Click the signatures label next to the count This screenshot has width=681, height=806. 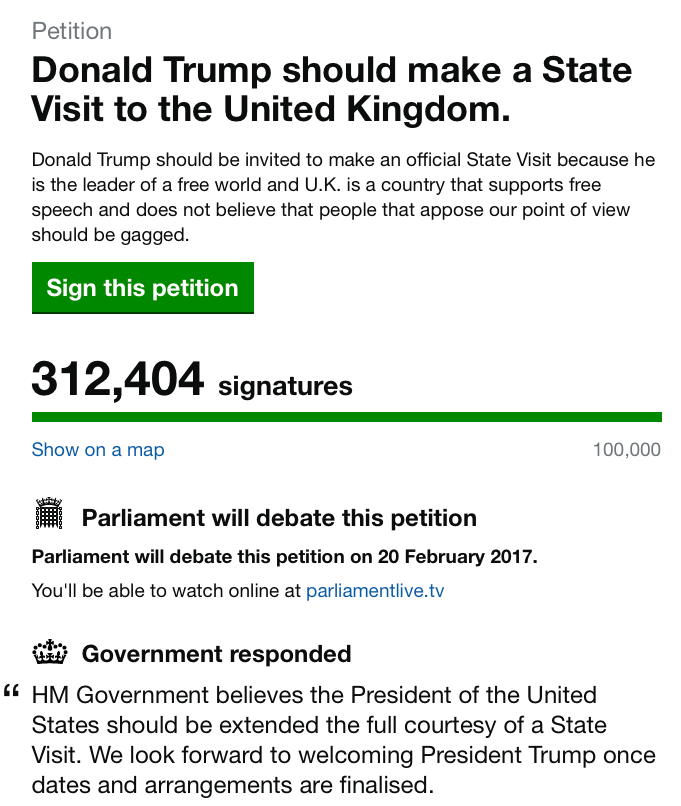(288, 383)
